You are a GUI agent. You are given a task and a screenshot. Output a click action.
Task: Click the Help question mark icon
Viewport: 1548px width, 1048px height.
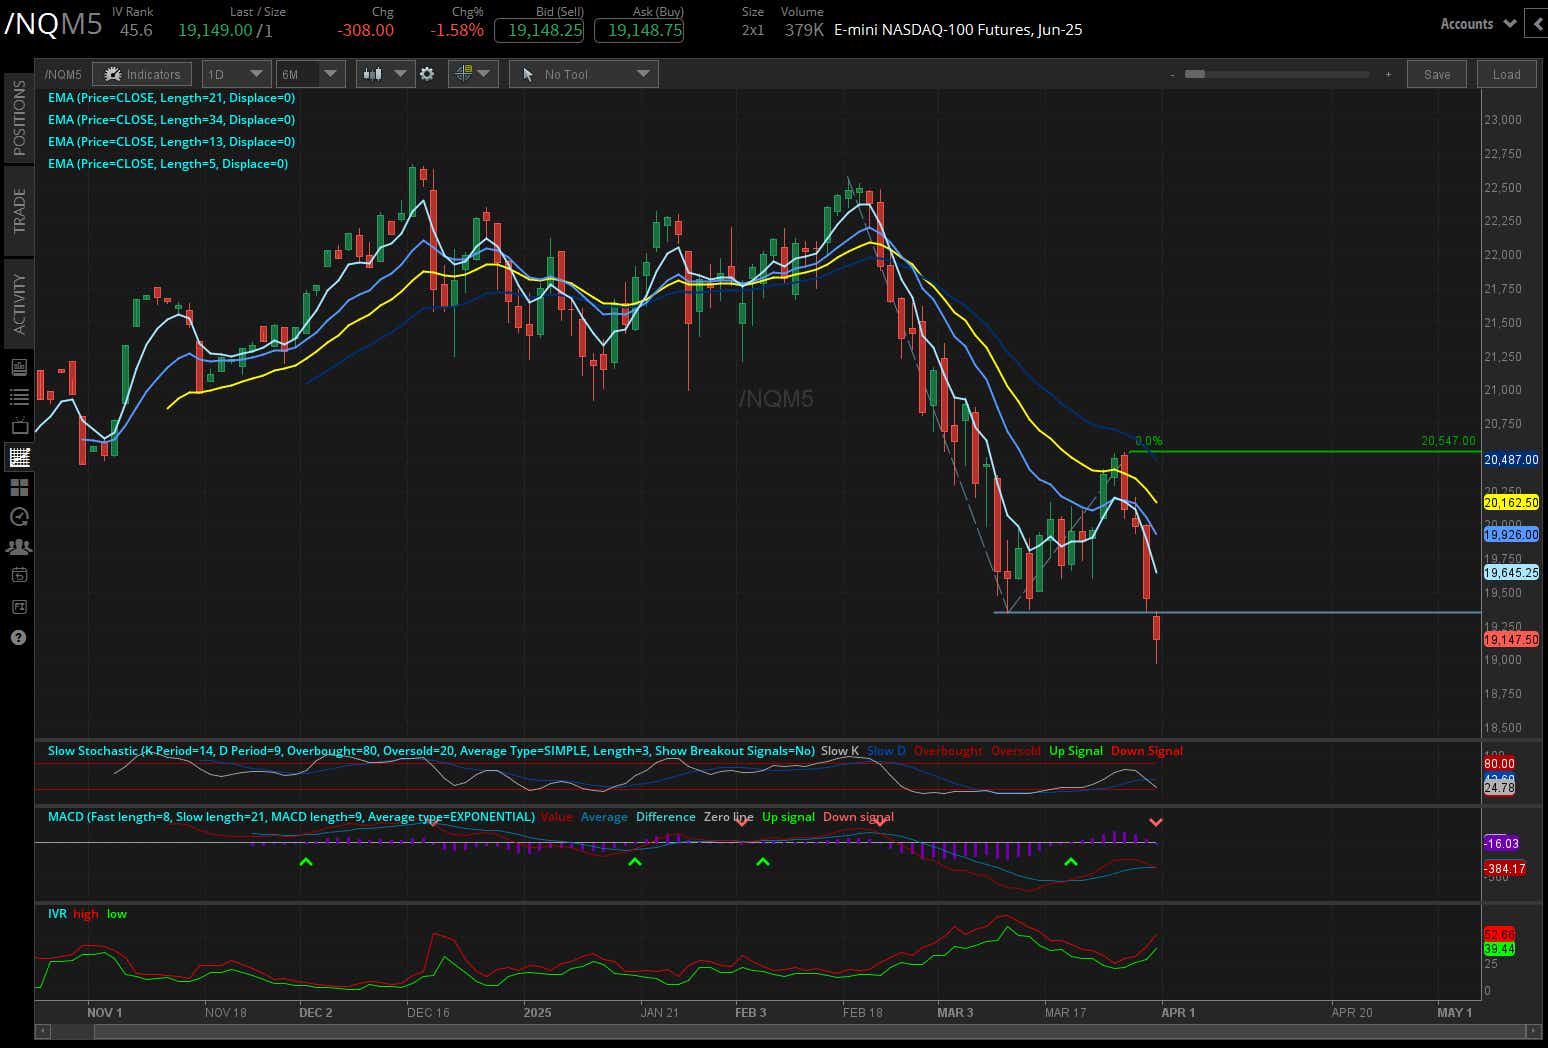[18, 637]
